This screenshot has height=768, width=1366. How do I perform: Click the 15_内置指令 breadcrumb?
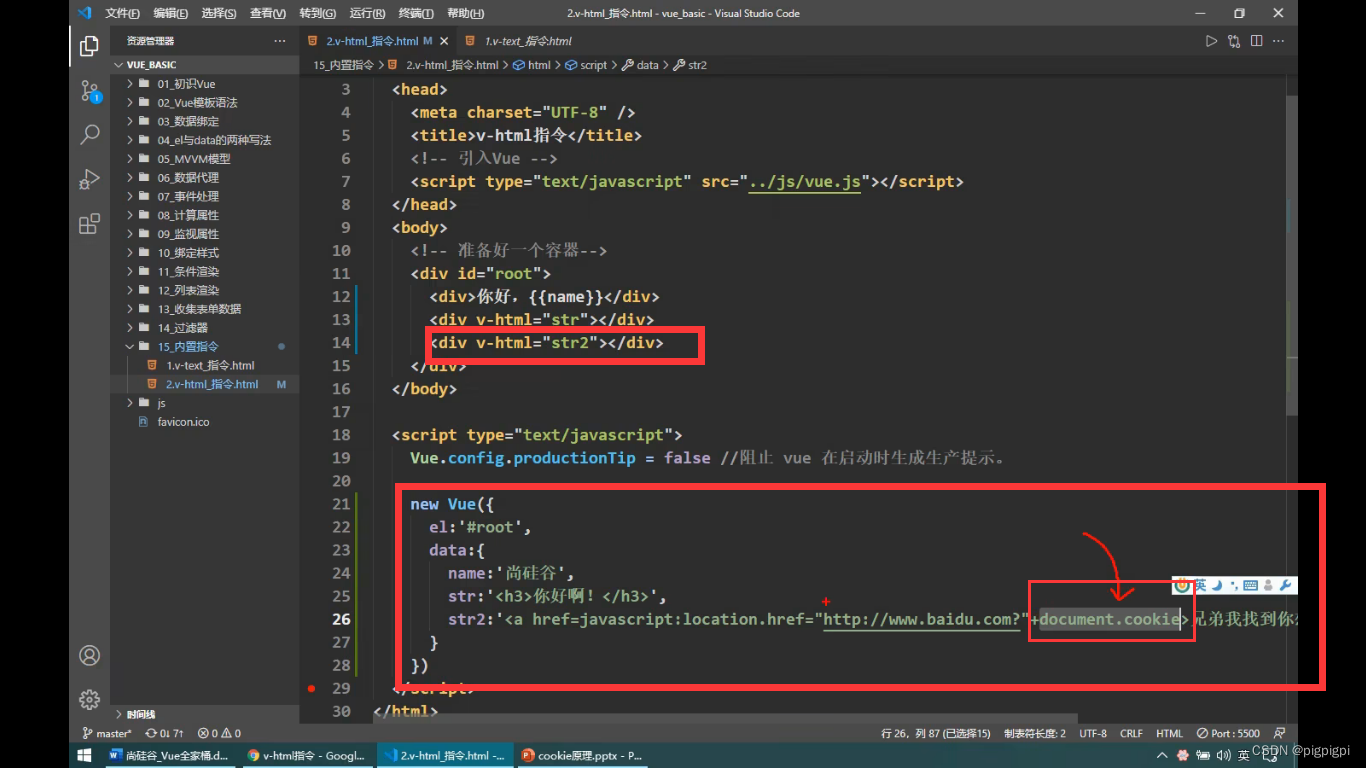tap(343, 65)
